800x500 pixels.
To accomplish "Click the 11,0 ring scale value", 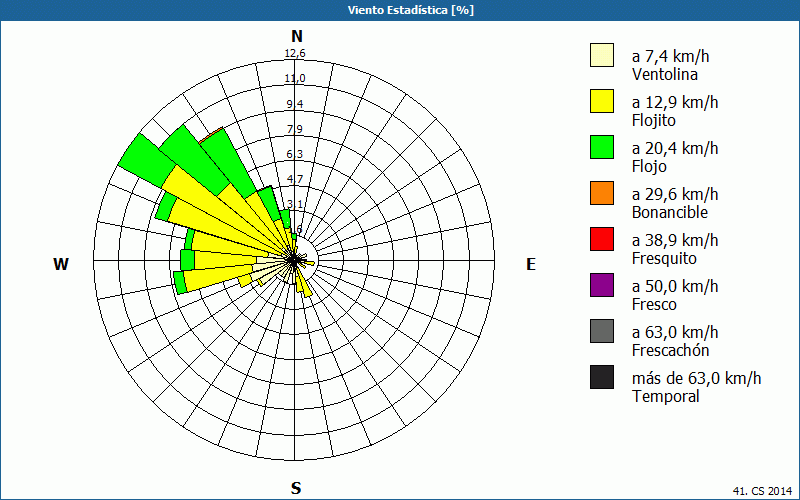I will (x=295, y=78).
